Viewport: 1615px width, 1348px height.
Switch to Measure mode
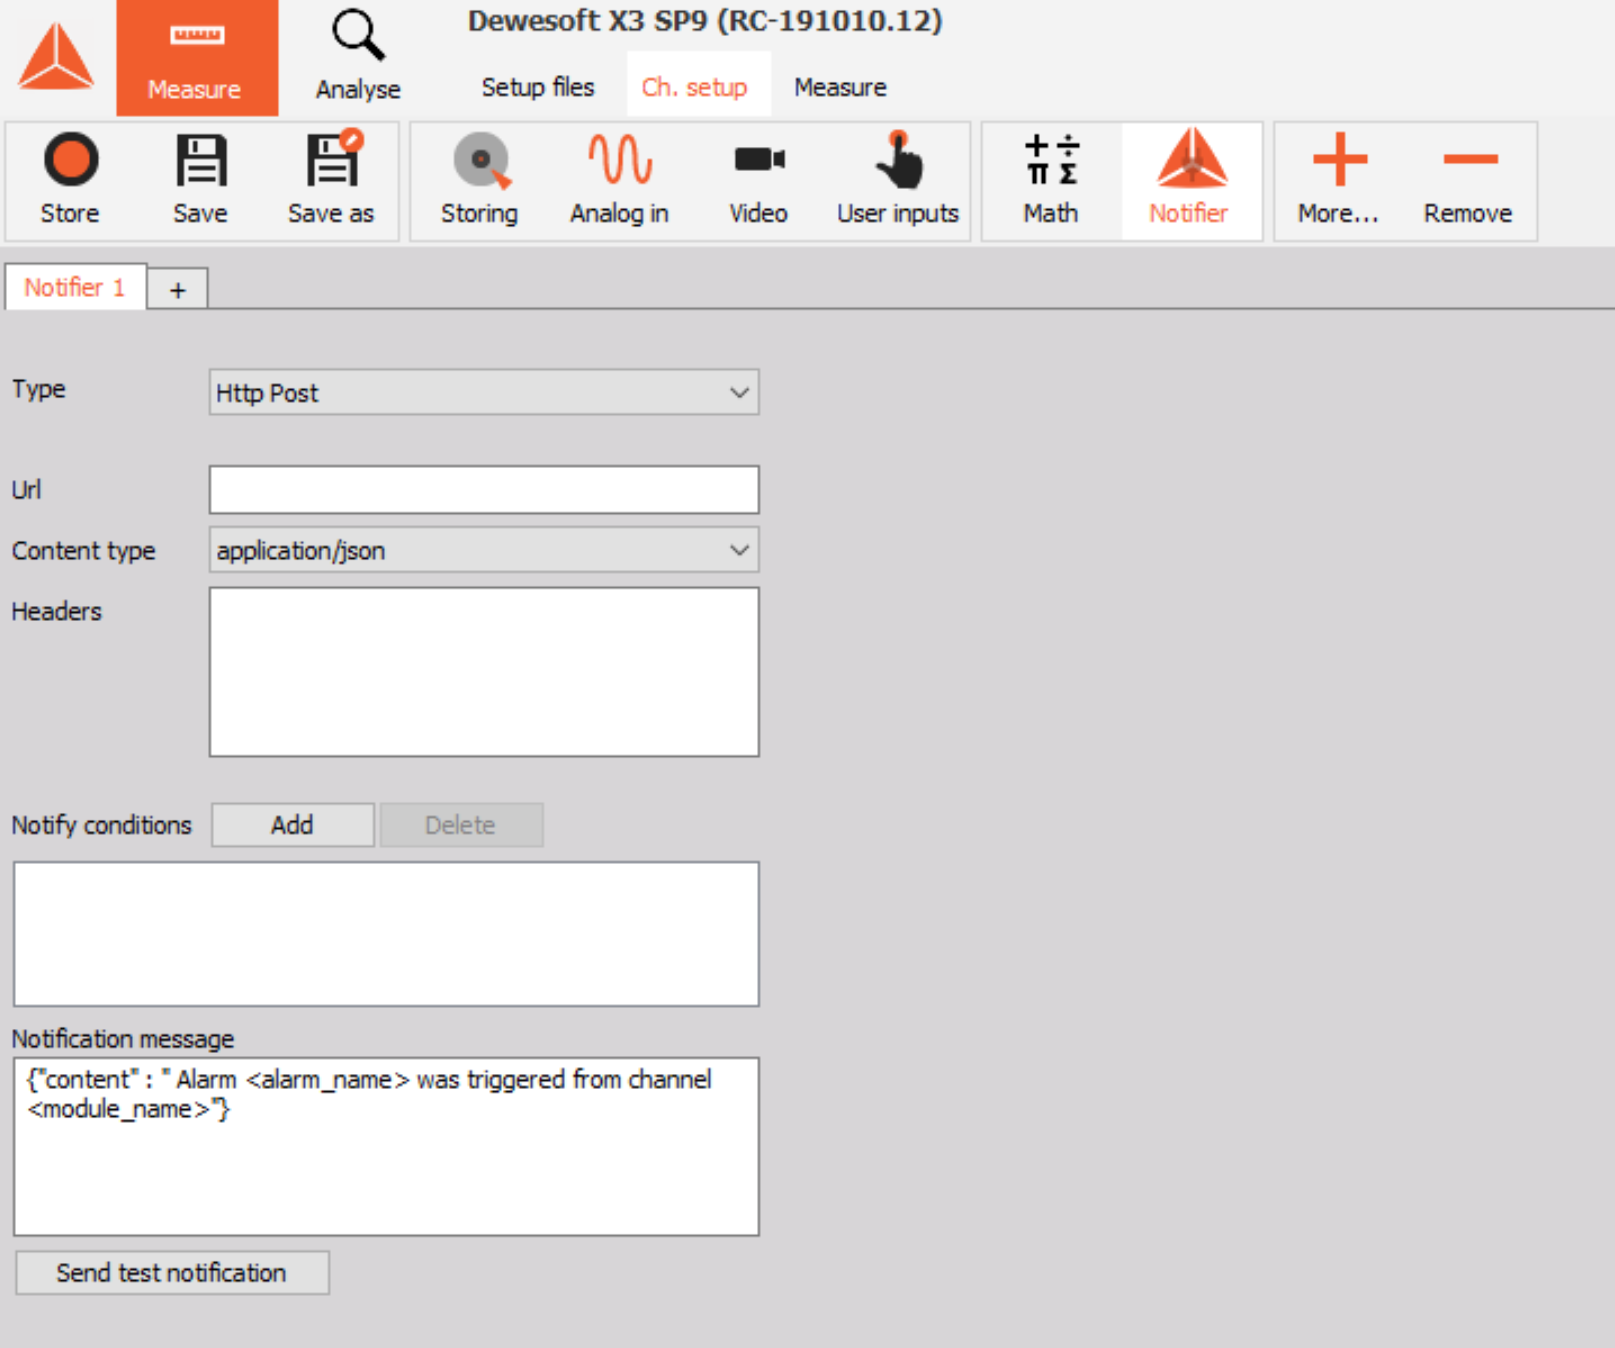[x=197, y=58]
